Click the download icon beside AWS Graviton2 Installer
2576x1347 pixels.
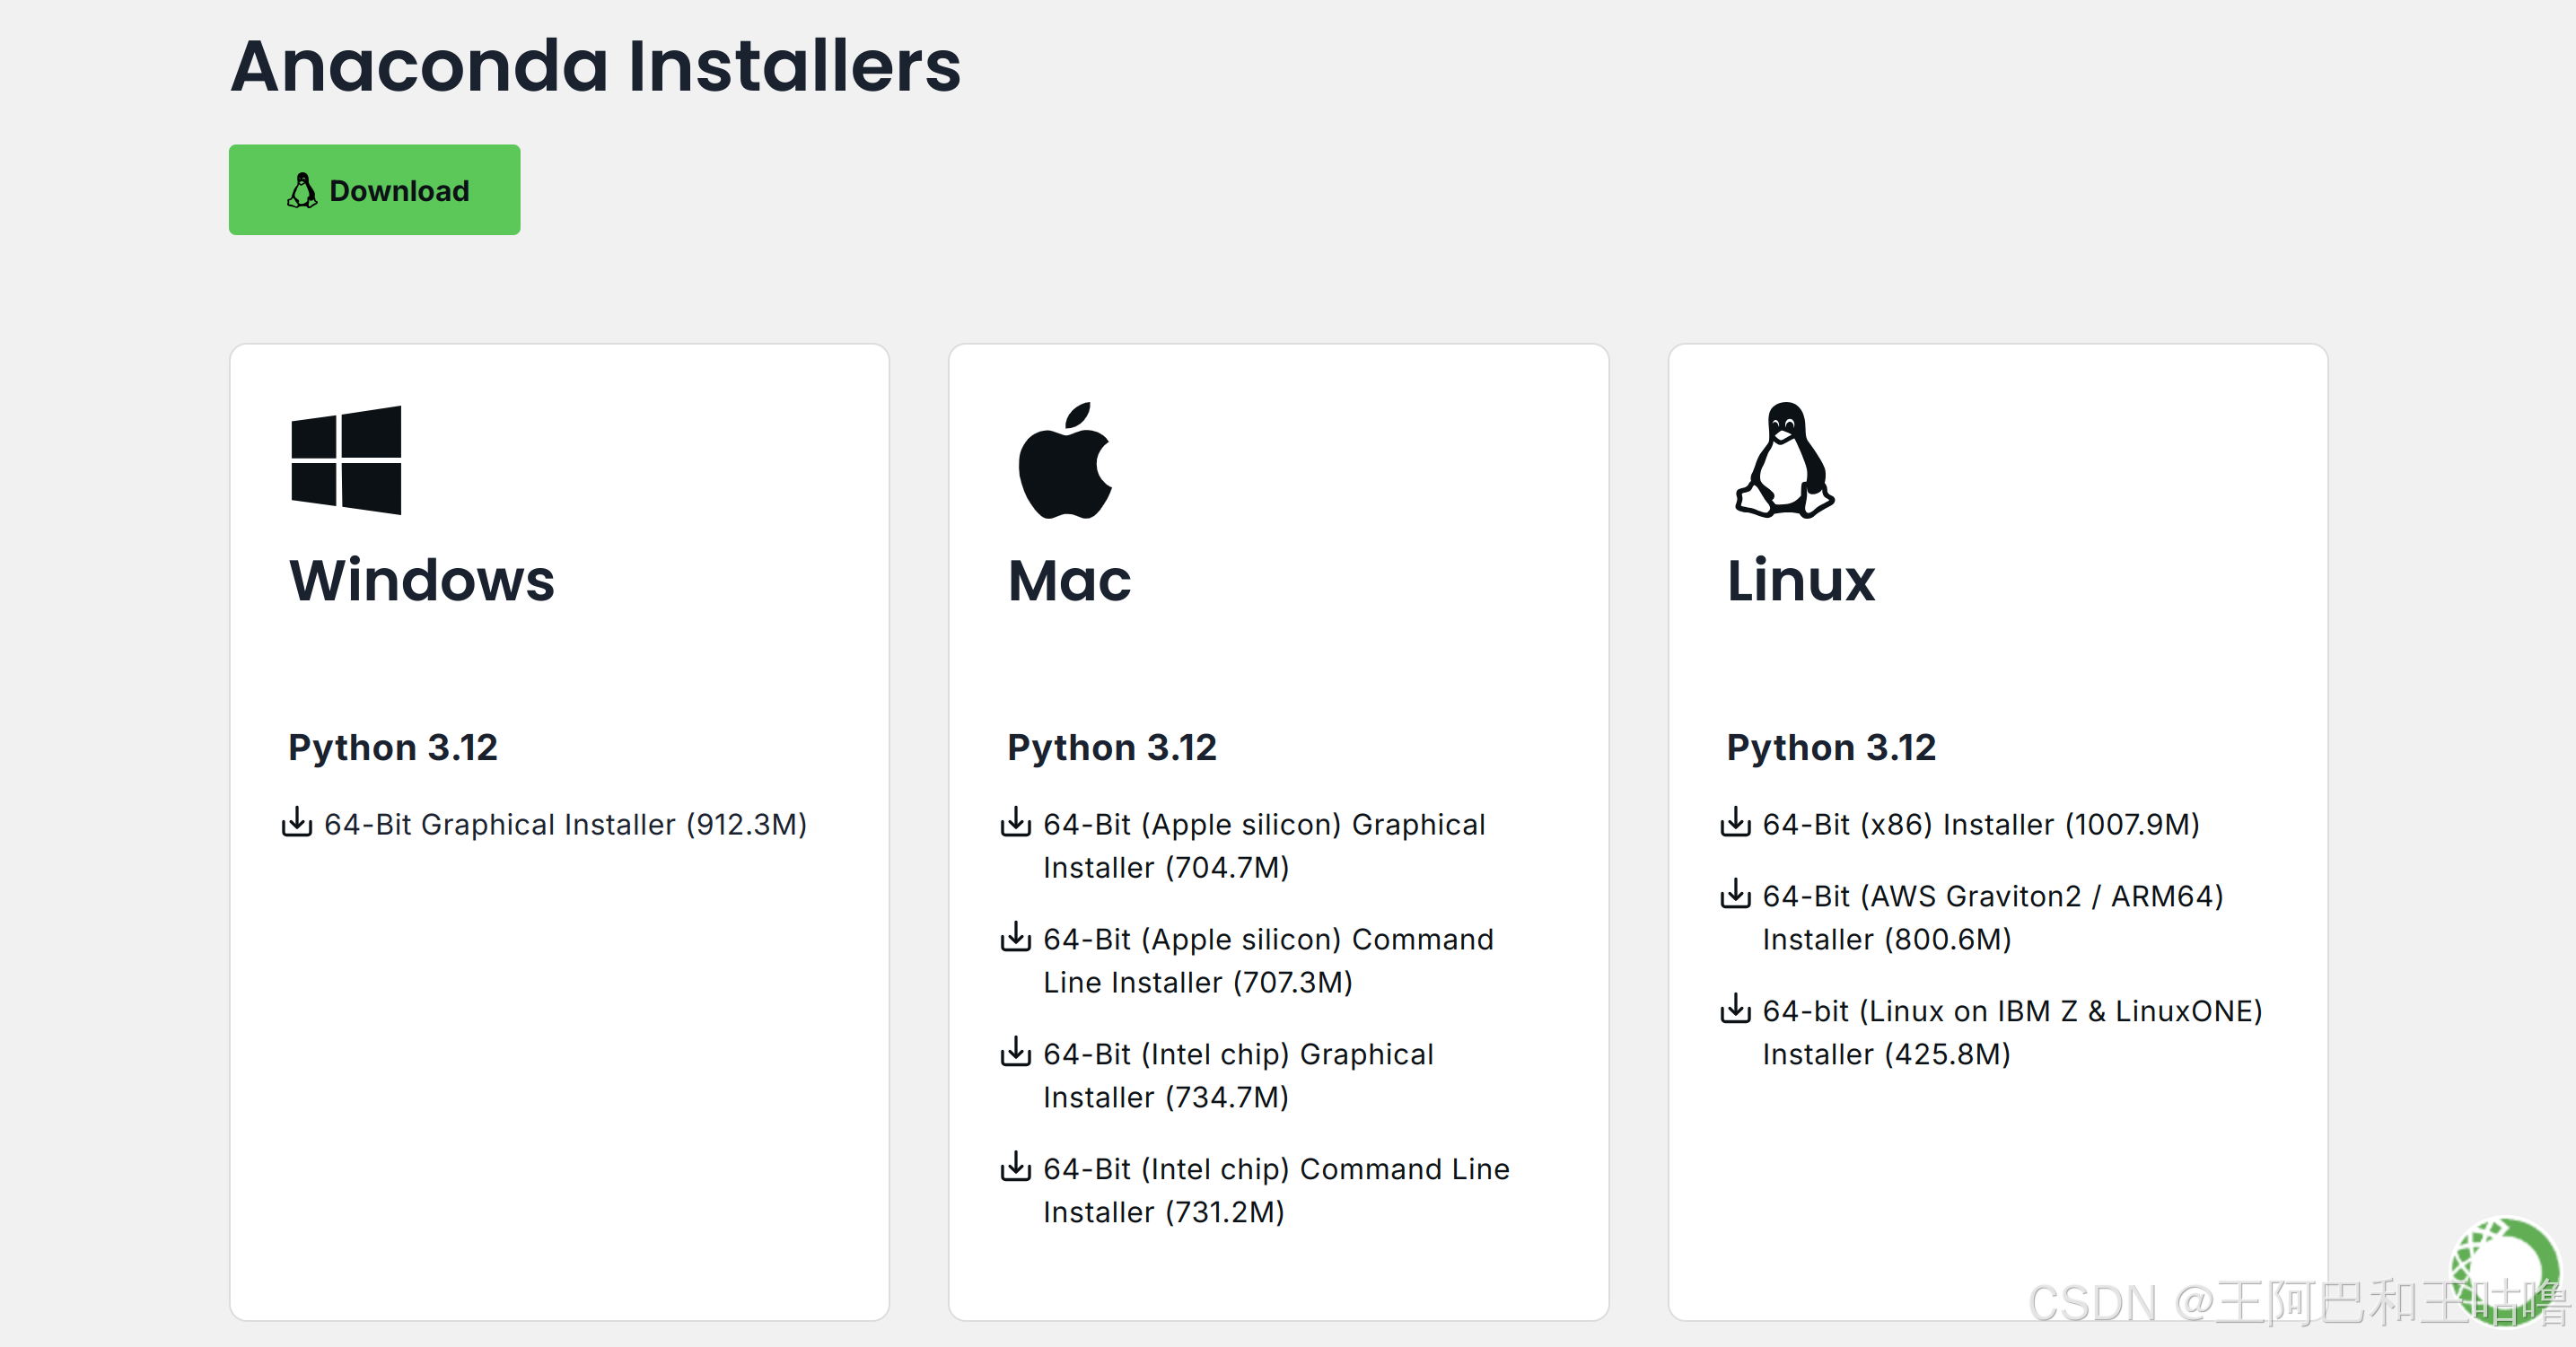[x=1736, y=895]
